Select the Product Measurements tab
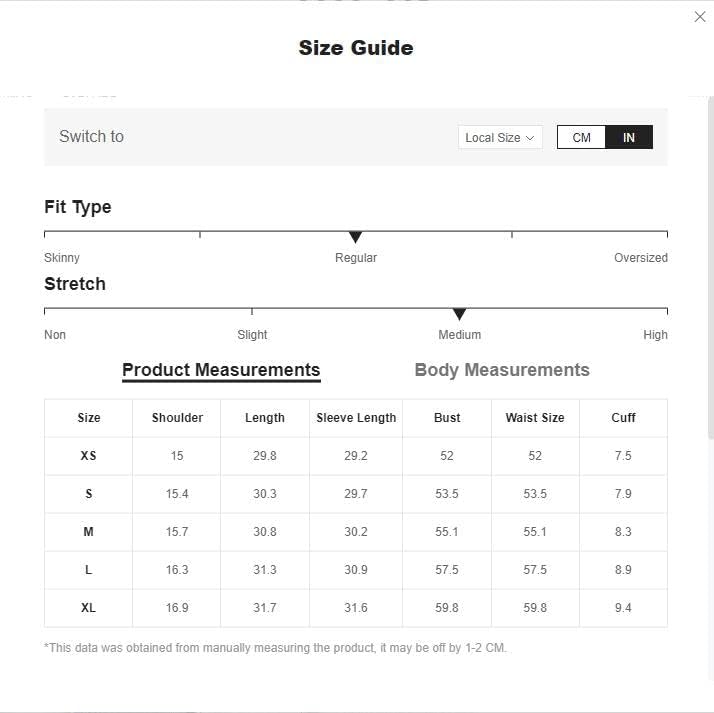The height and width of the screenshot is (713, 714). point(221,371)
